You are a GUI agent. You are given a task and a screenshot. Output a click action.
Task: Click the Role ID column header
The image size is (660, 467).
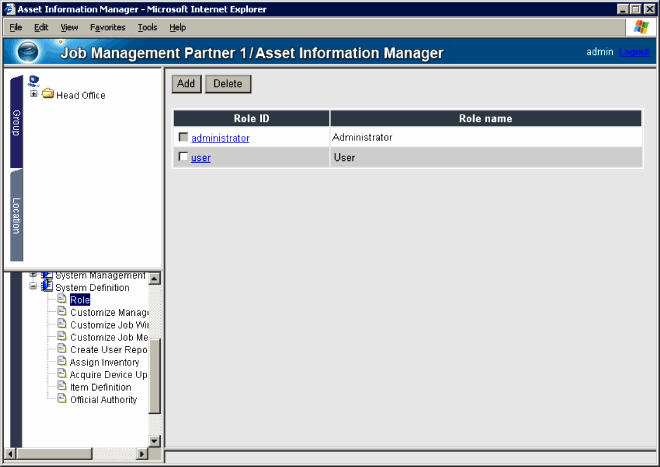click(251, 118)
